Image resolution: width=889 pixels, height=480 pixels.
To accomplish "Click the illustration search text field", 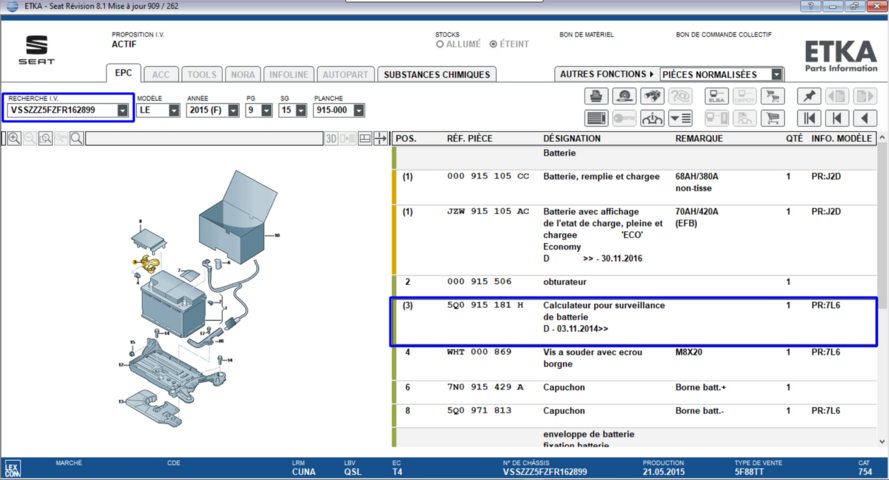I will point(204,138).
